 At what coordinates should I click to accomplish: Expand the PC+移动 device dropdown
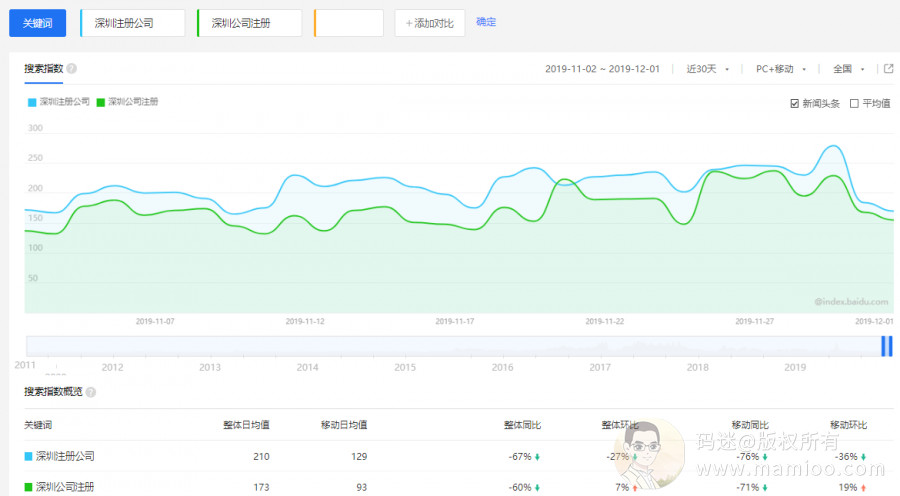780,69
